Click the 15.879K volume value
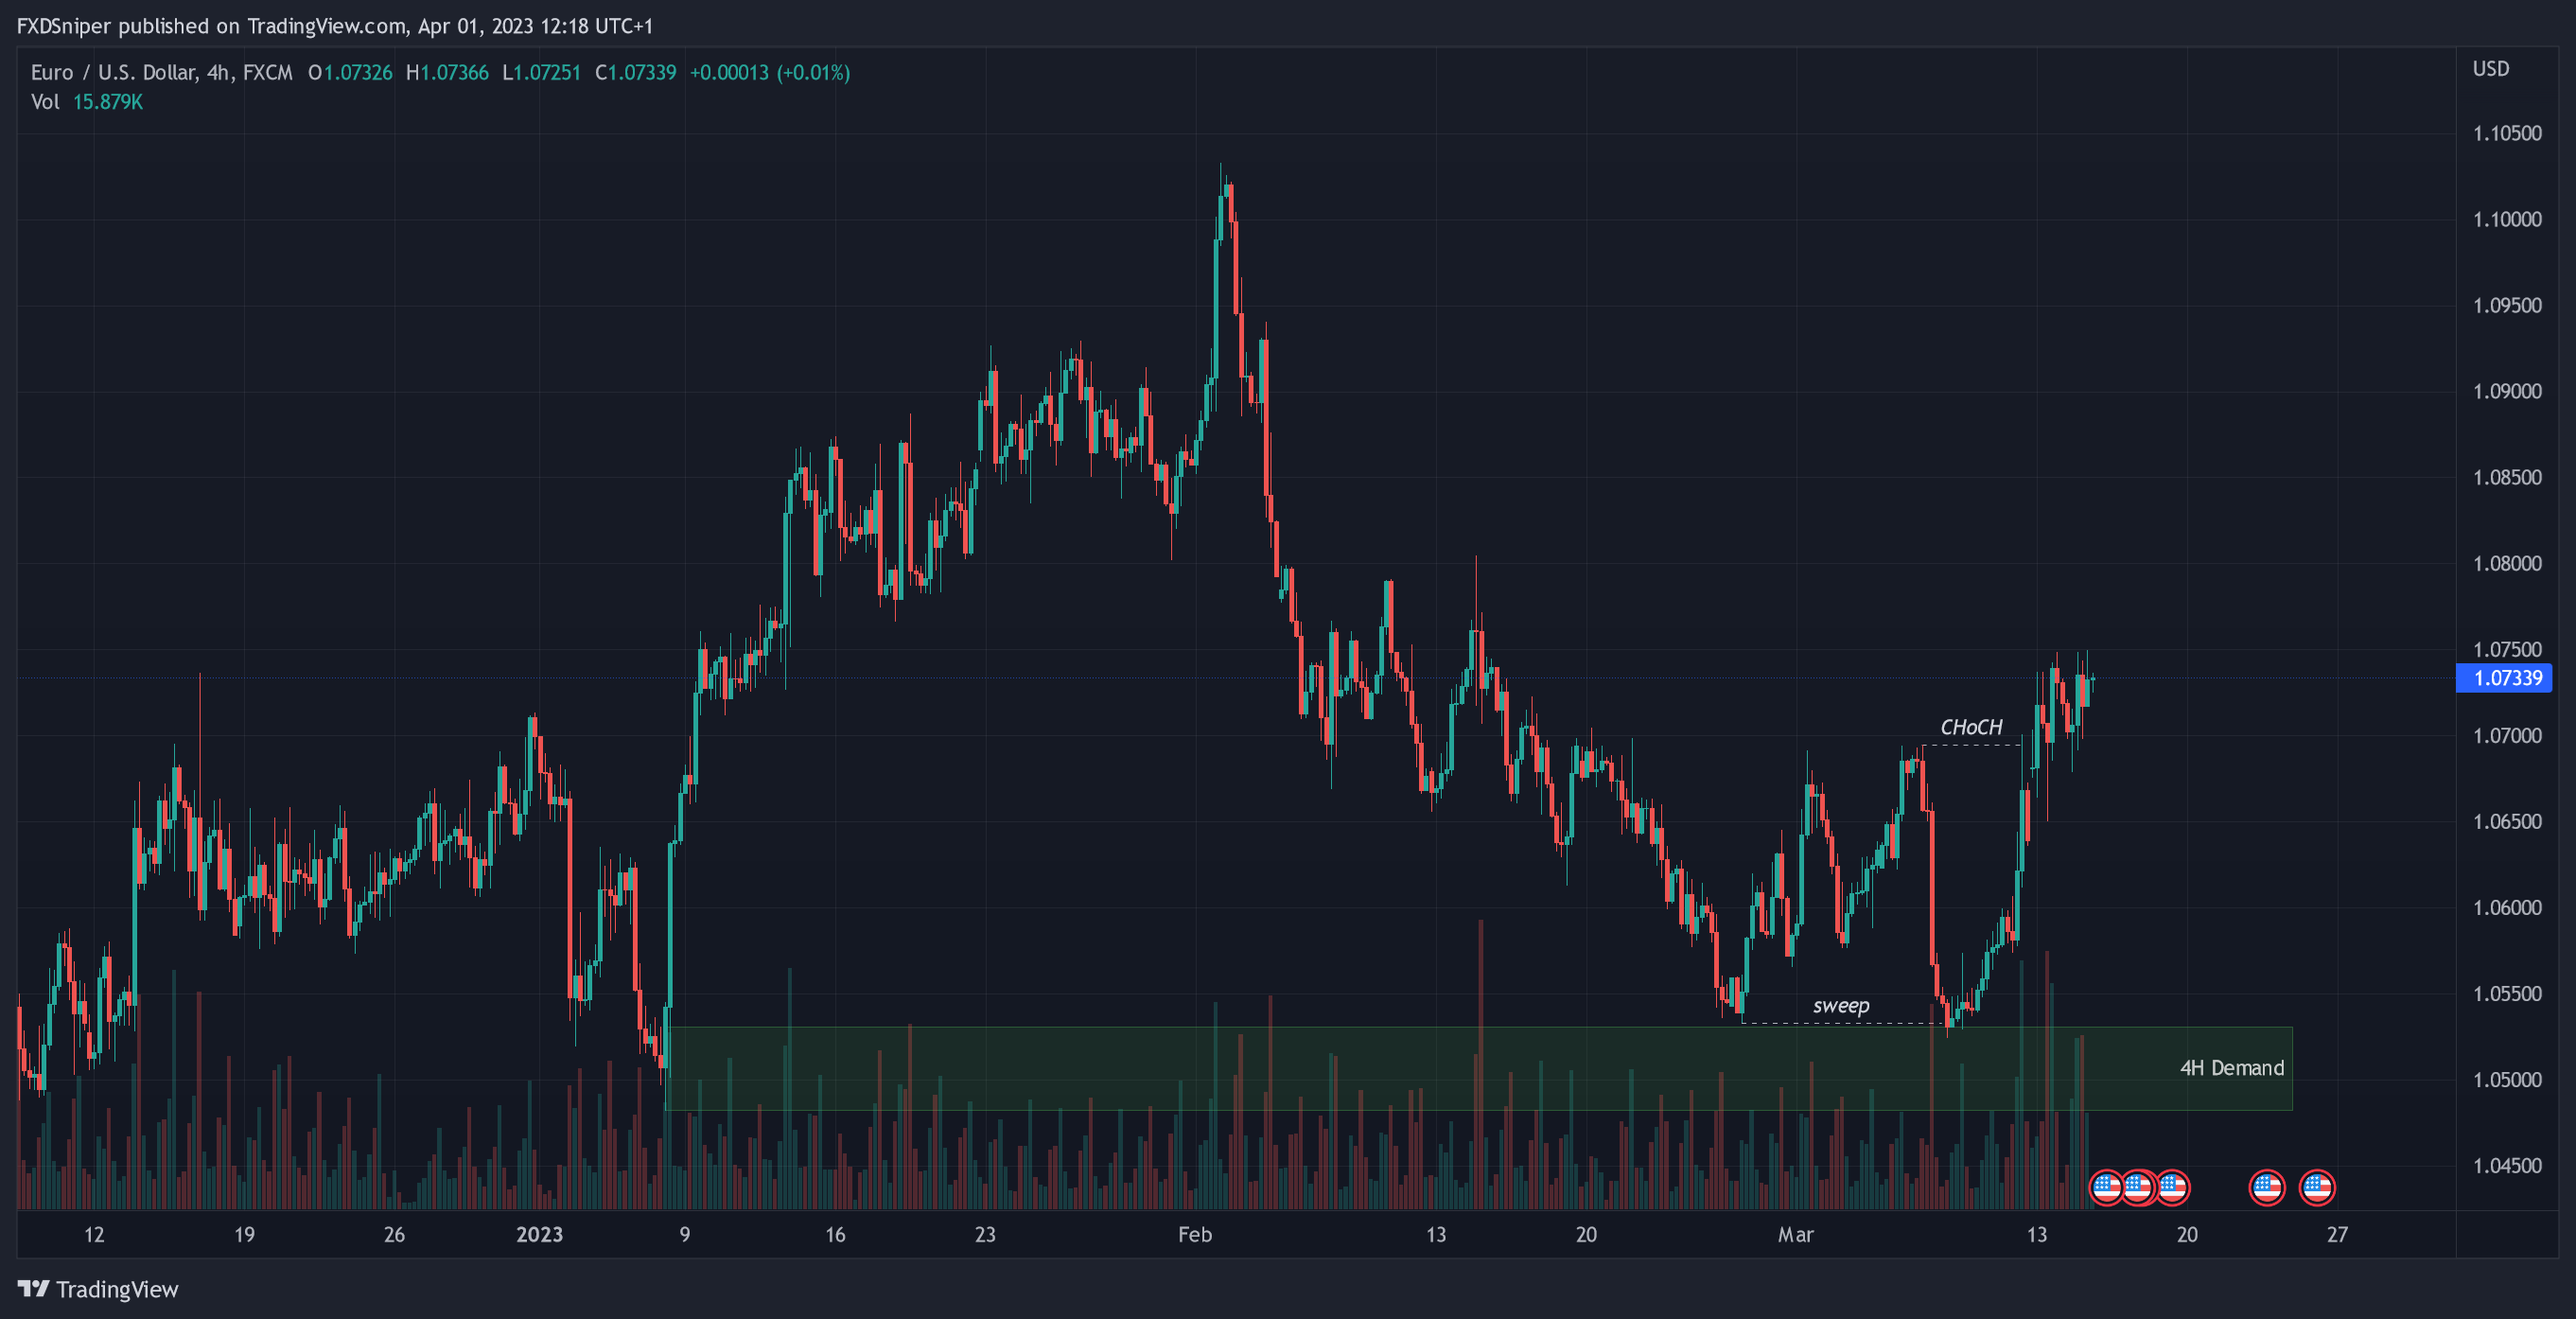This screenshot has height=1319, width=2576. point(108,102)
